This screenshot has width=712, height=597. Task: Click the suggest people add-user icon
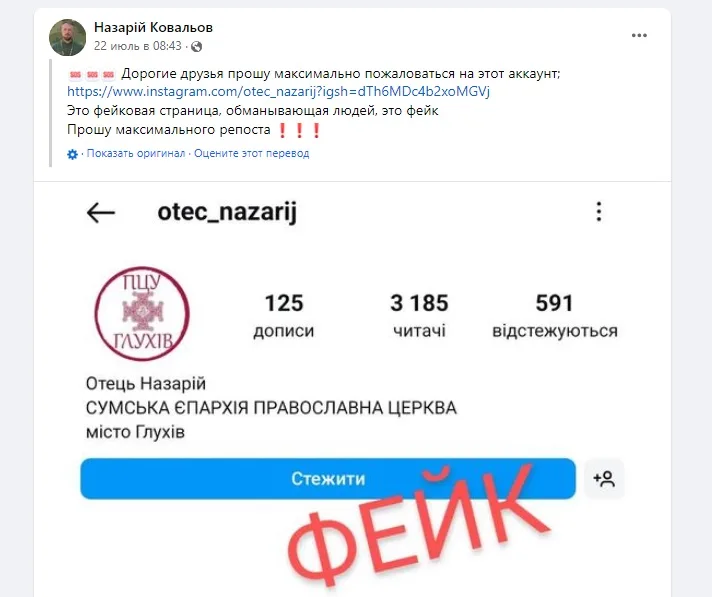pyautogui.click(x=604, y=479)
